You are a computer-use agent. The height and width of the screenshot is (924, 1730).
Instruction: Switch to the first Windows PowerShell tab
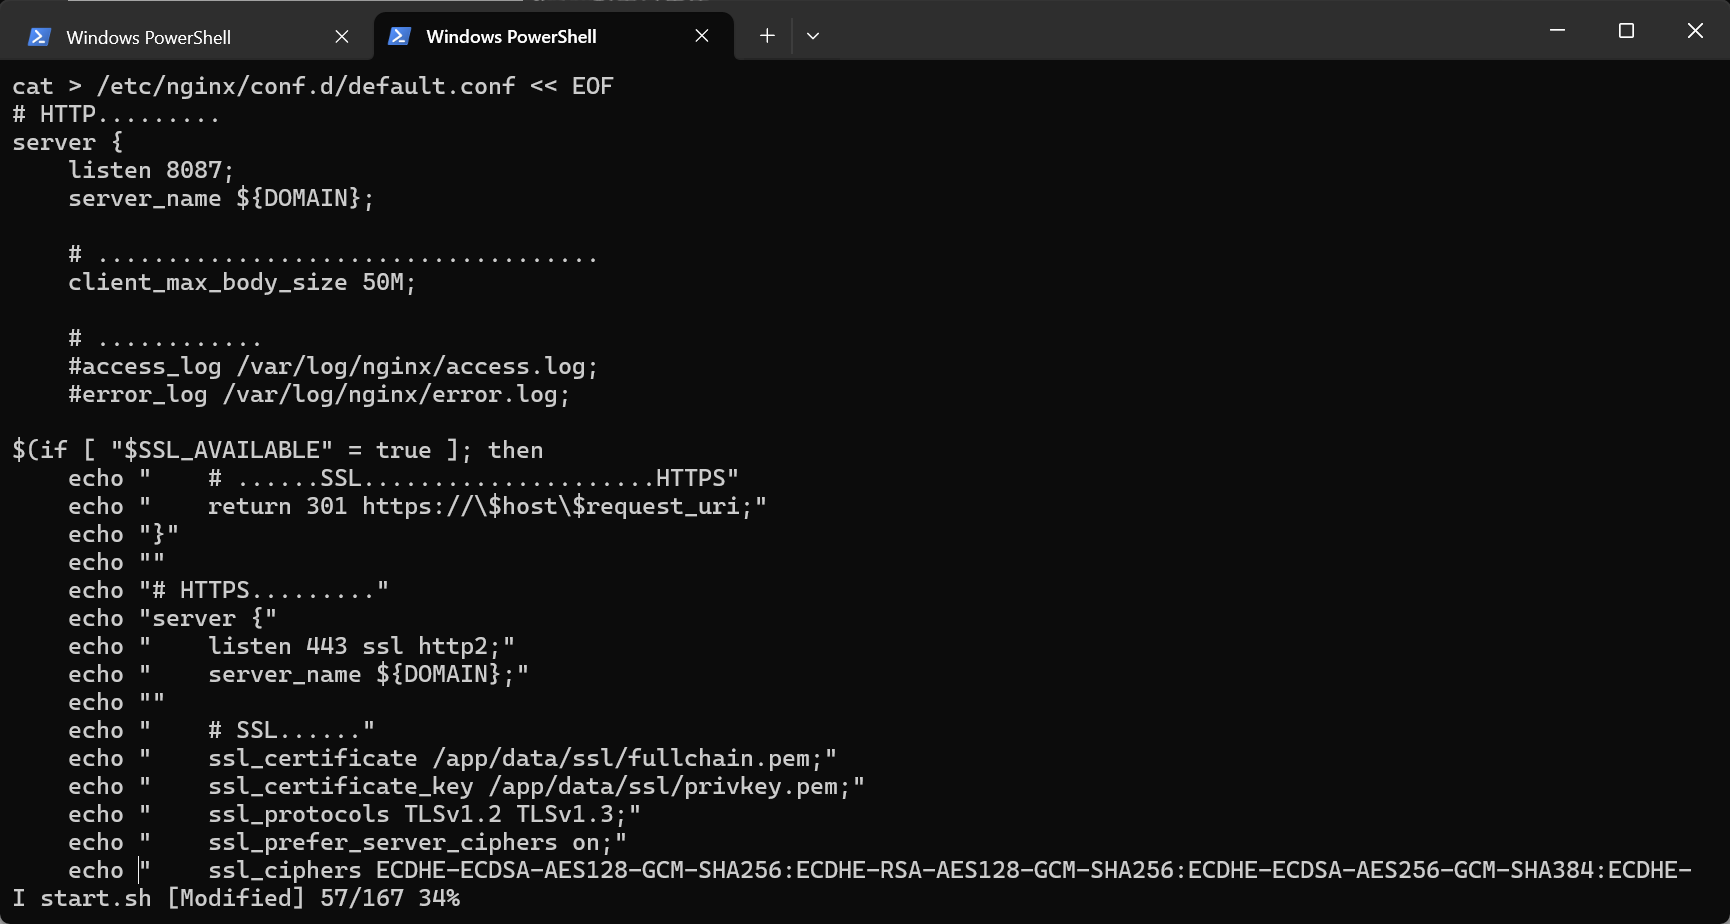coord(148,36)
